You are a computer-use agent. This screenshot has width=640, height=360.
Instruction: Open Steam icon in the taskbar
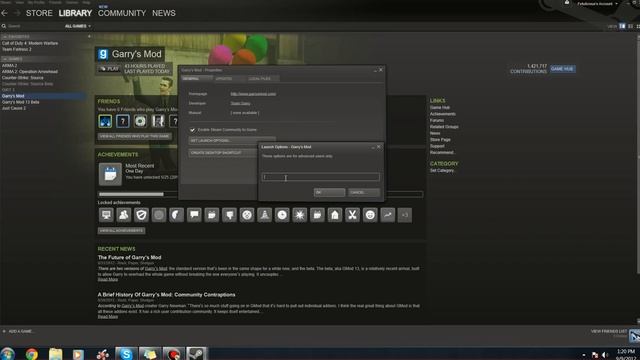(196, 354)
